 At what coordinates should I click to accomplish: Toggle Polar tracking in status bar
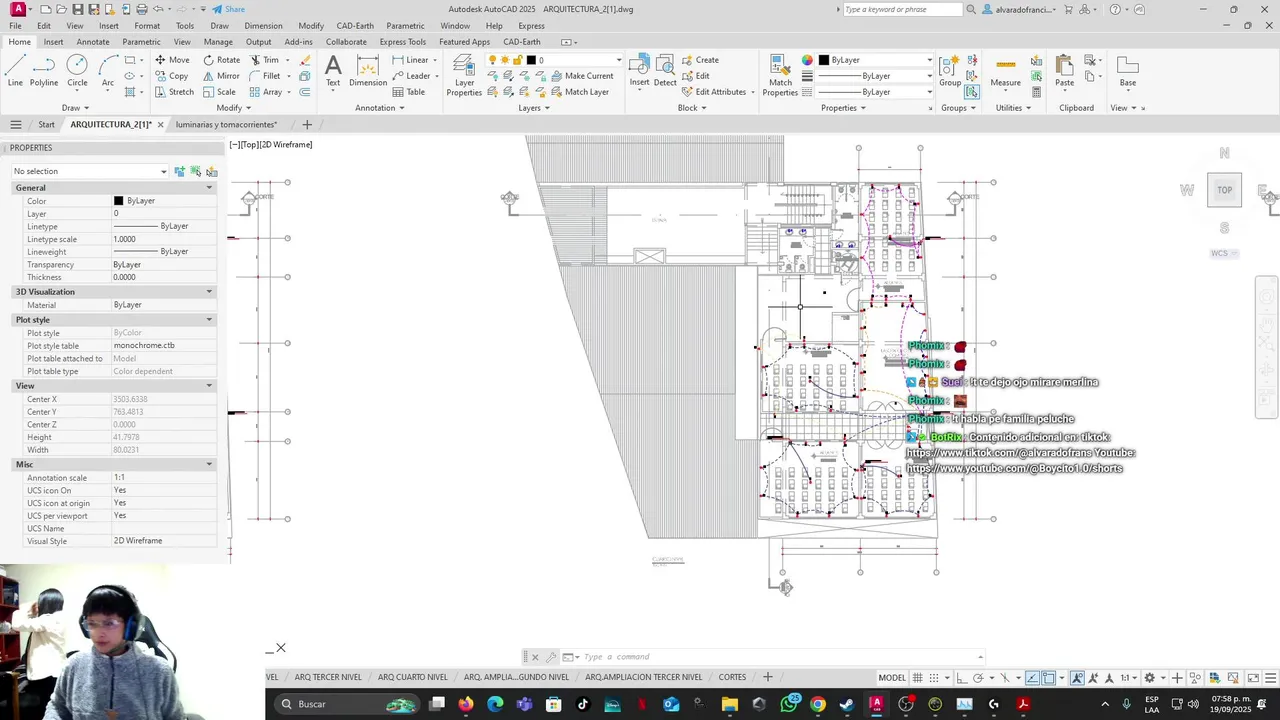(x=979, y=678)
